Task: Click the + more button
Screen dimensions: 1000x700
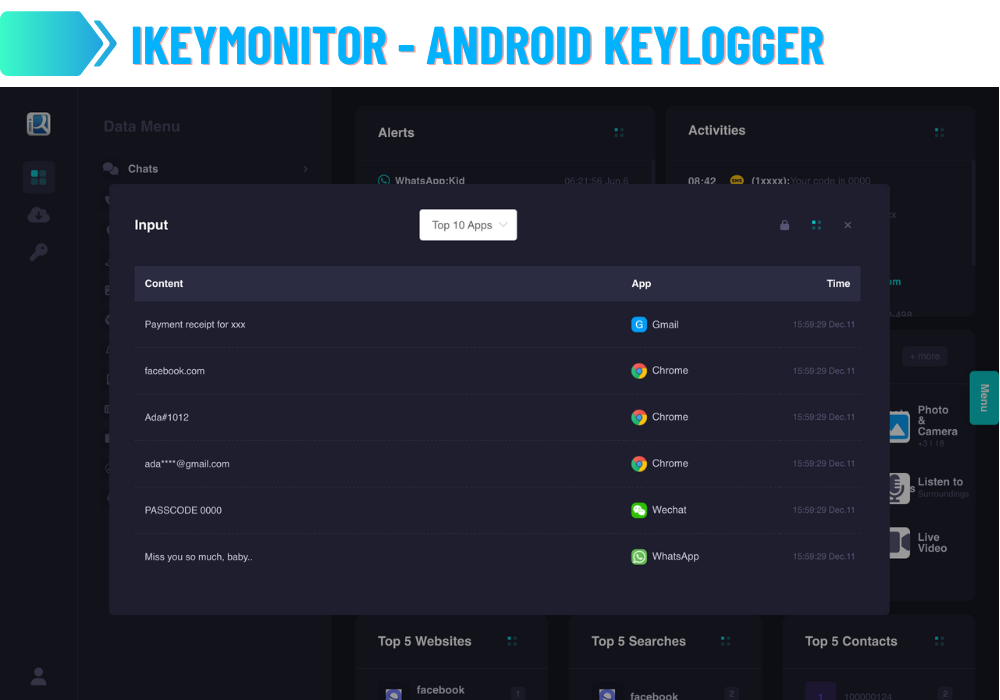Action: pyautogui.click(x=925, y=356)
